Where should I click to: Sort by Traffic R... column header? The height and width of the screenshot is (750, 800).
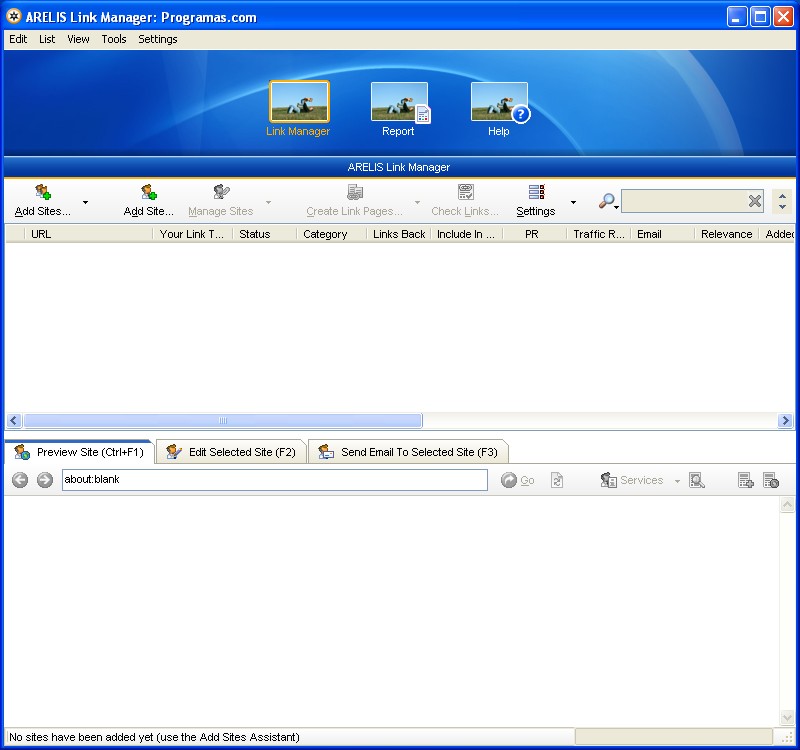(x=598, y=234)
